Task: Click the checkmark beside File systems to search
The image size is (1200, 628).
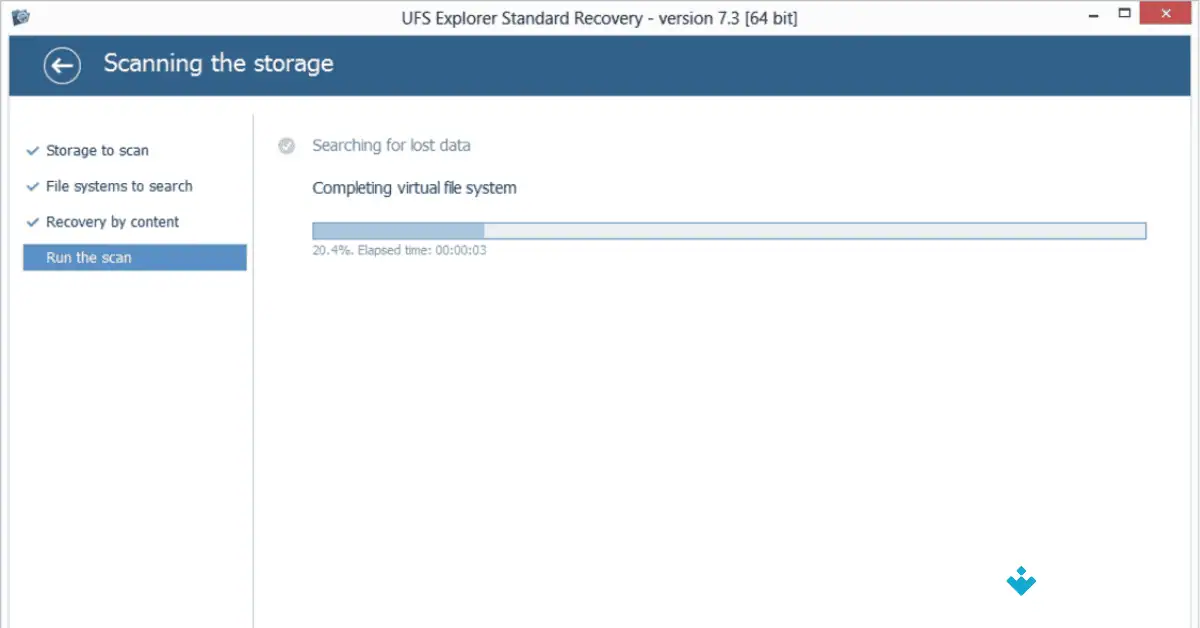Action: pyautogui.click(x=31, y=186)
